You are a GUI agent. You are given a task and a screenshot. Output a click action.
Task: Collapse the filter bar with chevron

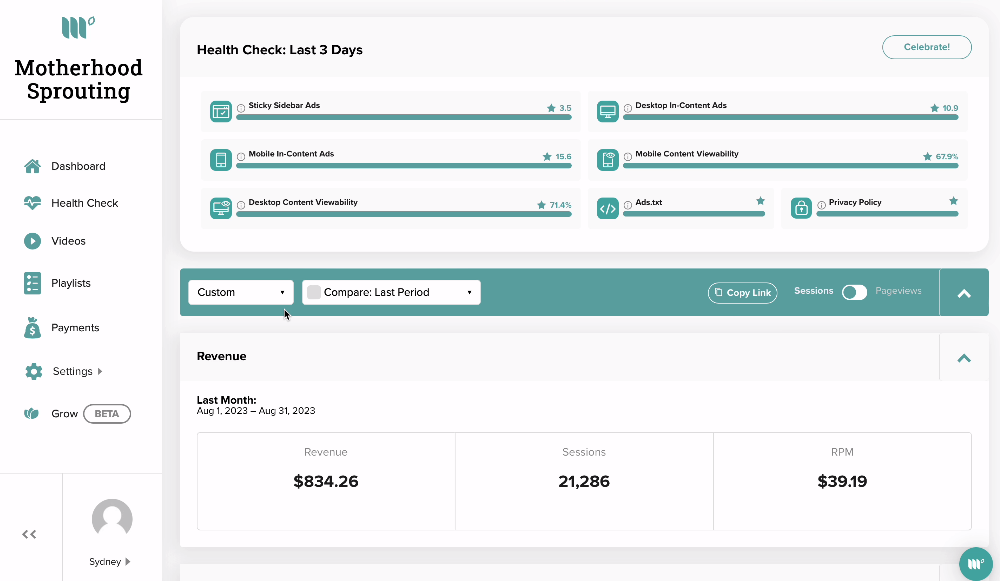(964, 293)
